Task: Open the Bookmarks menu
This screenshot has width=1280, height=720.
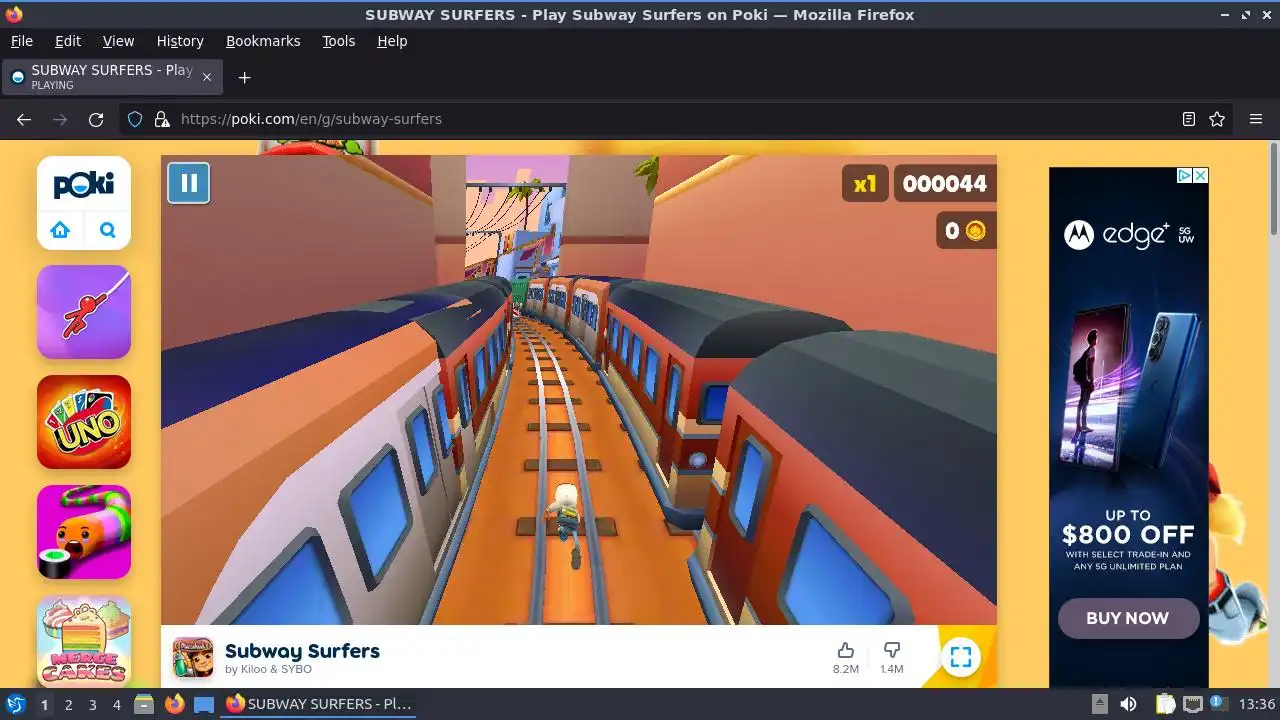Action: (263, 41)
